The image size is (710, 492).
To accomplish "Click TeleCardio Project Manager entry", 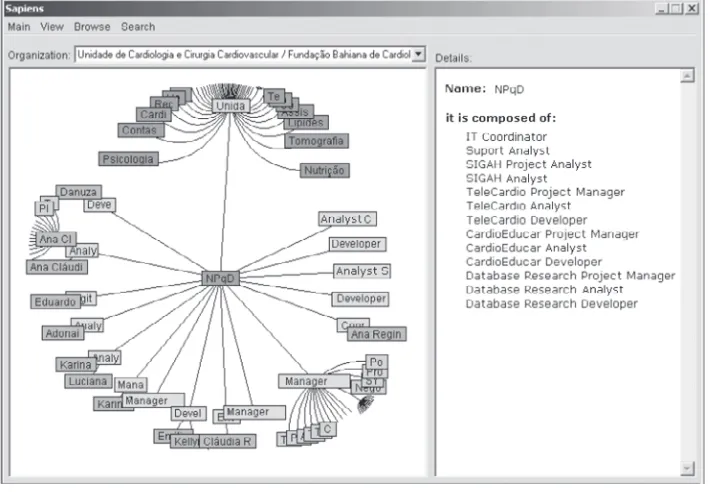I will click(x=545, y=192).
